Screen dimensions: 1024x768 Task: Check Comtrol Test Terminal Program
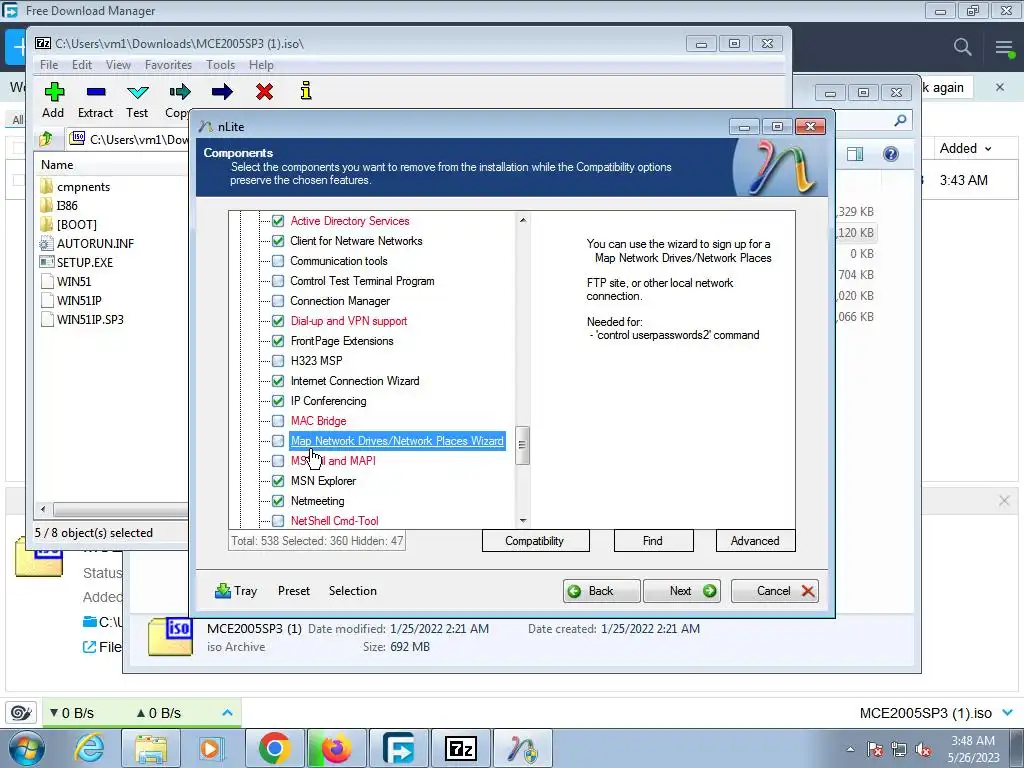(x=278, y=281)
